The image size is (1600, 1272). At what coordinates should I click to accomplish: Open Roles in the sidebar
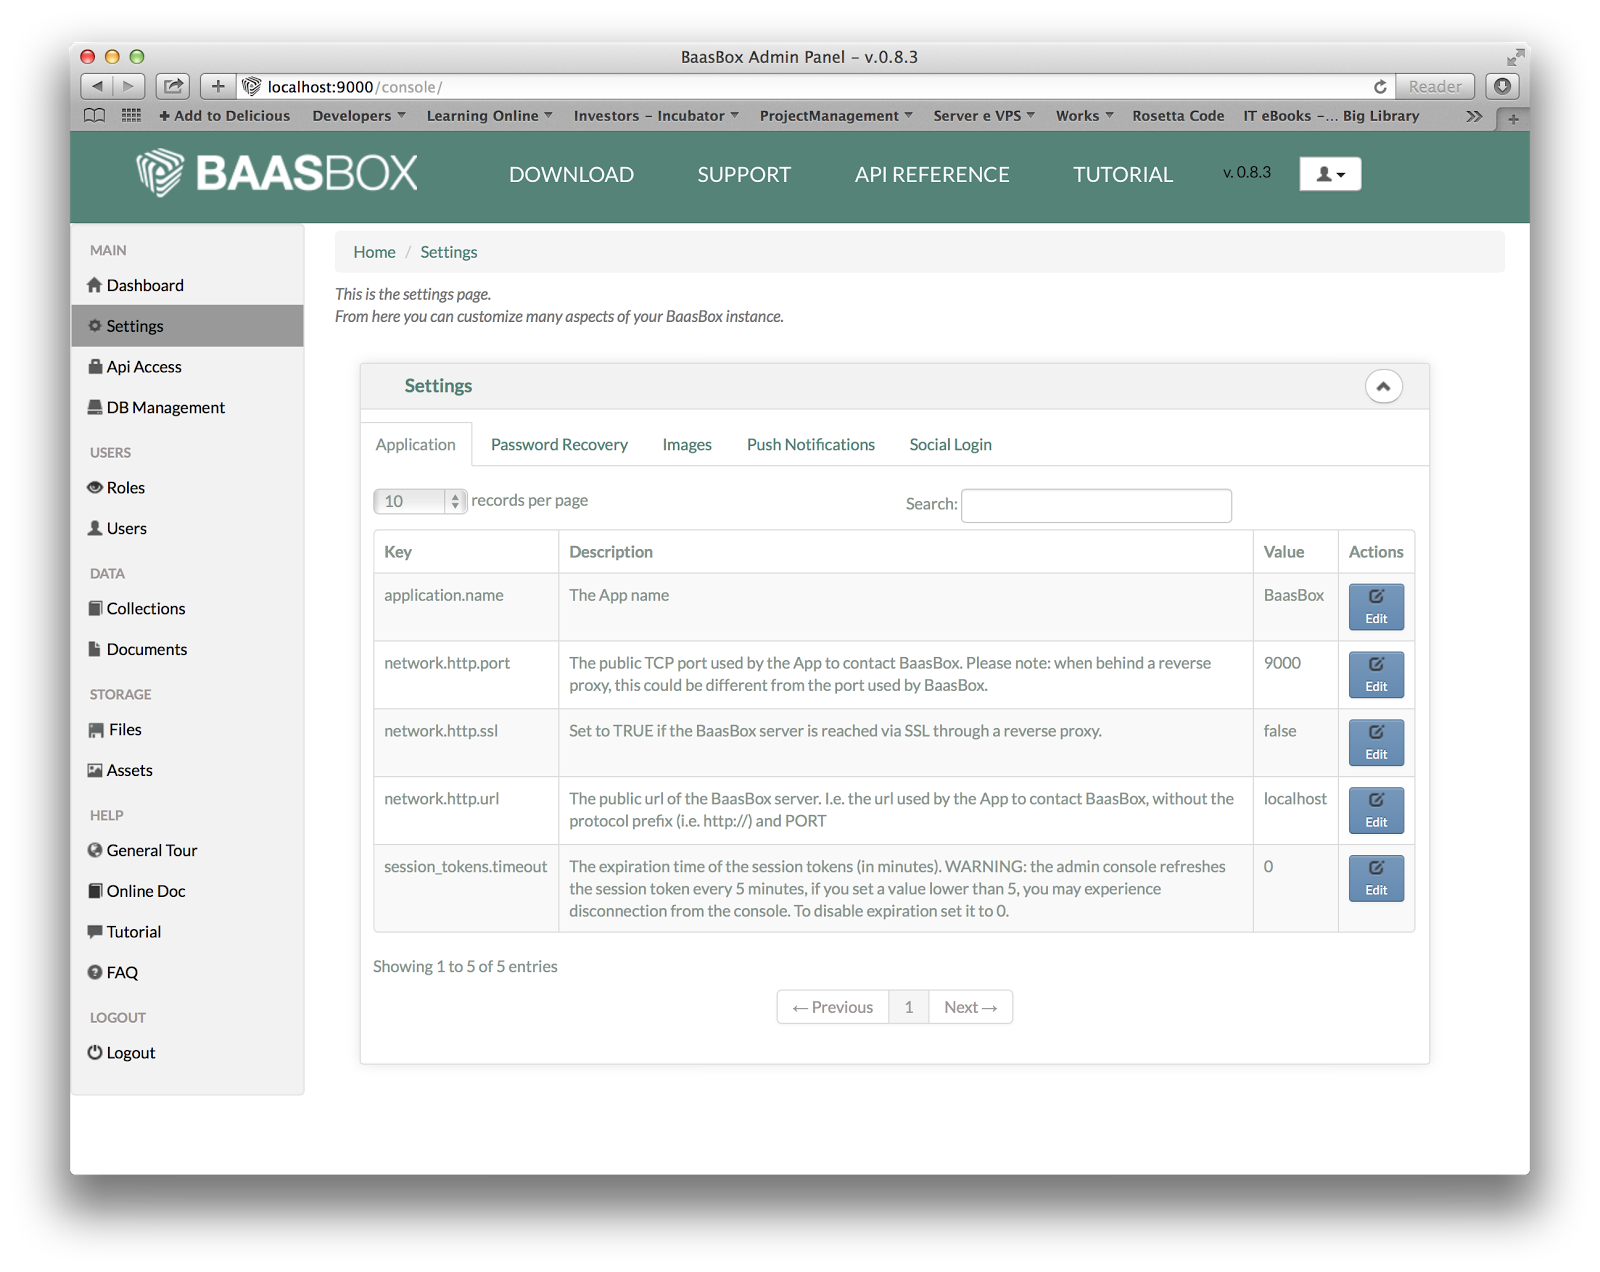point(126,488)
